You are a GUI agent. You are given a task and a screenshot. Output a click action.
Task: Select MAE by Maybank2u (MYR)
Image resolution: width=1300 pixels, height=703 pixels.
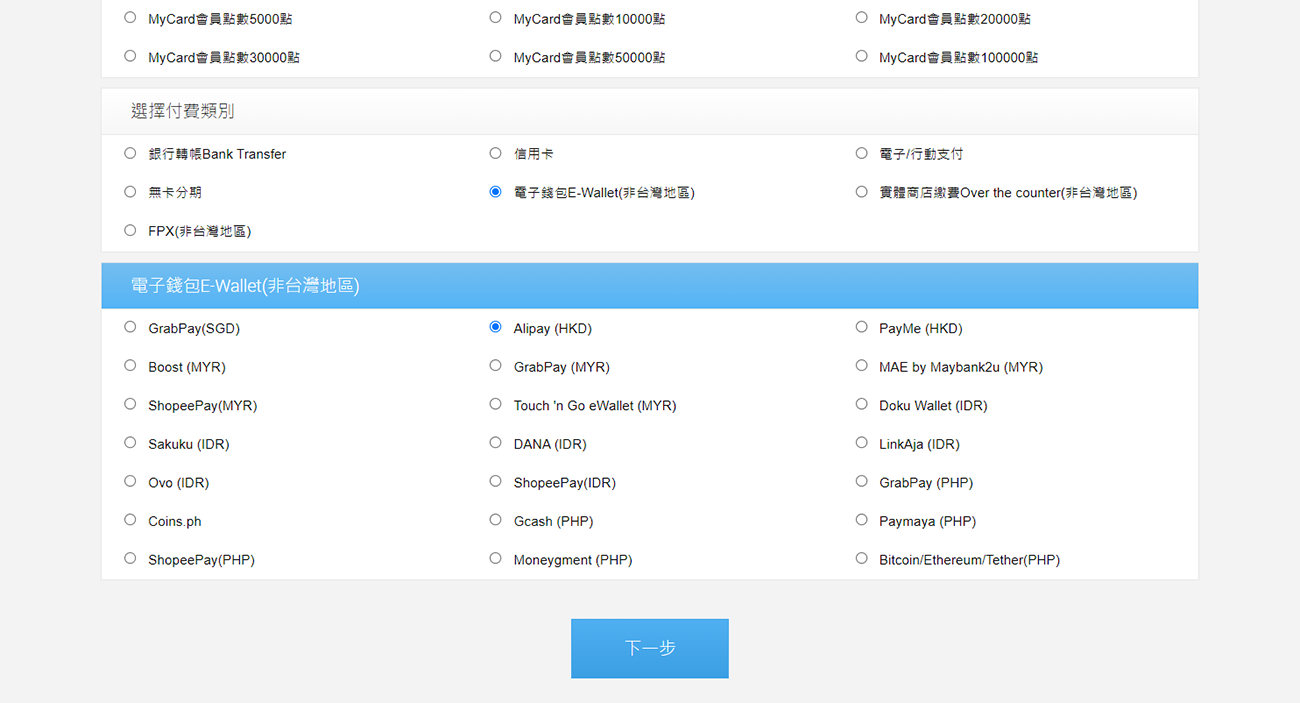coord(861,367)
